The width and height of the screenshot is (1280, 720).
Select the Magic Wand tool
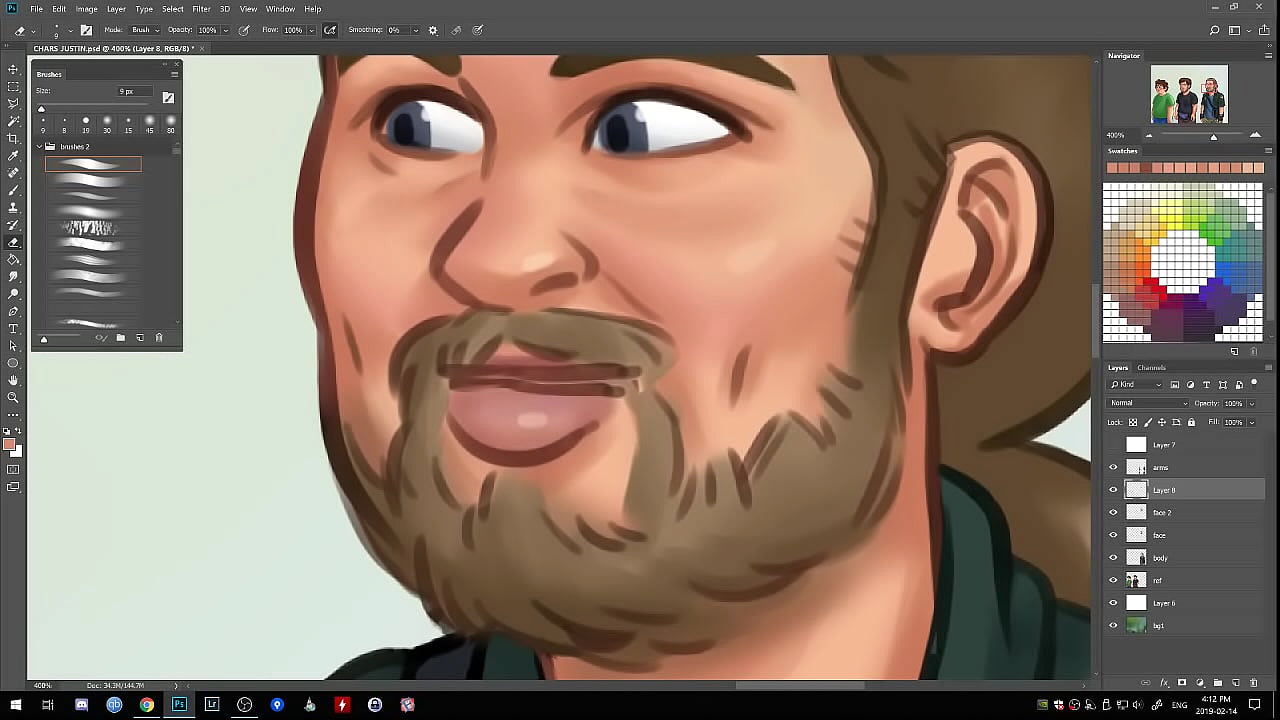click(x=13, y=121)
